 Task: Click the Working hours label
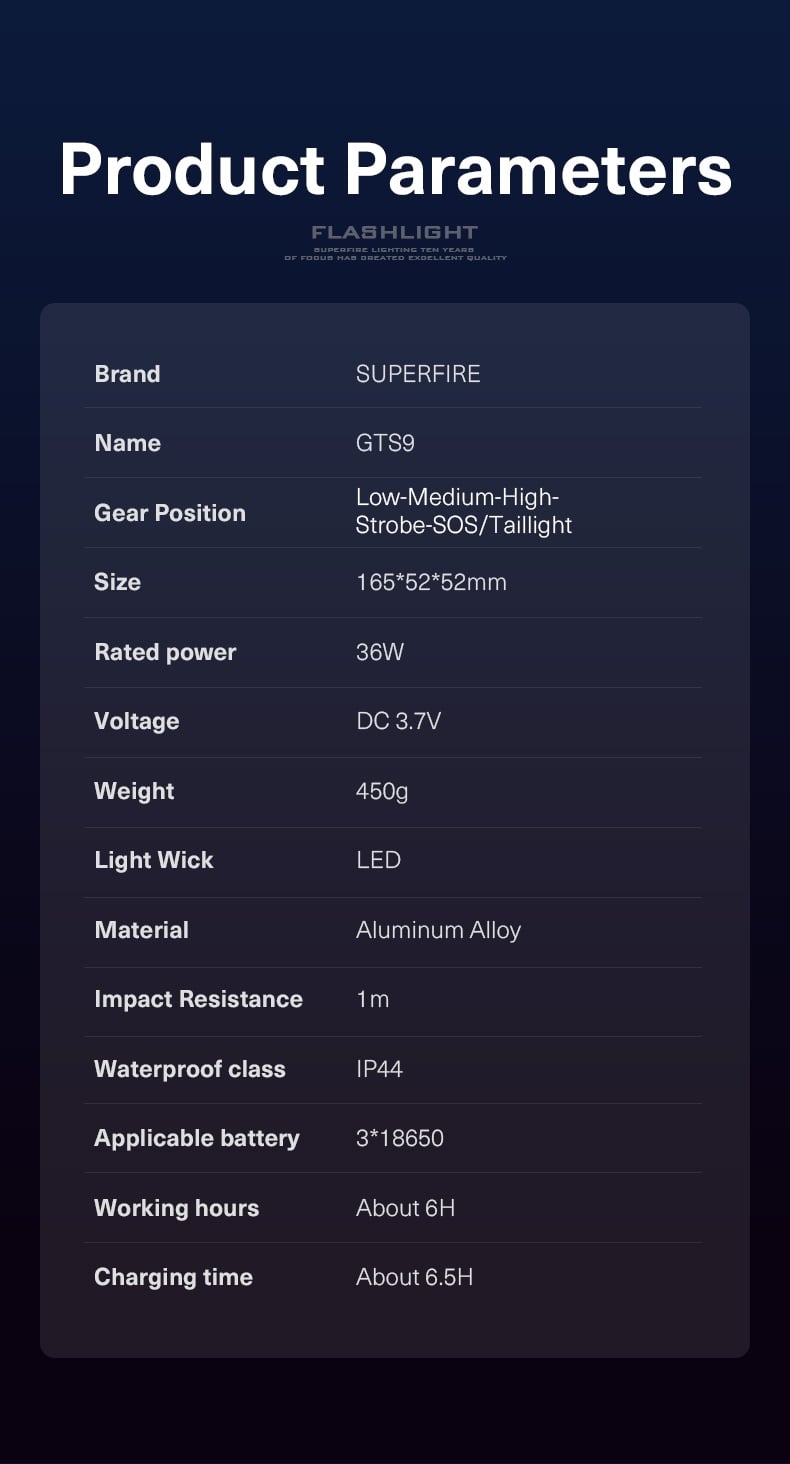176,1208
